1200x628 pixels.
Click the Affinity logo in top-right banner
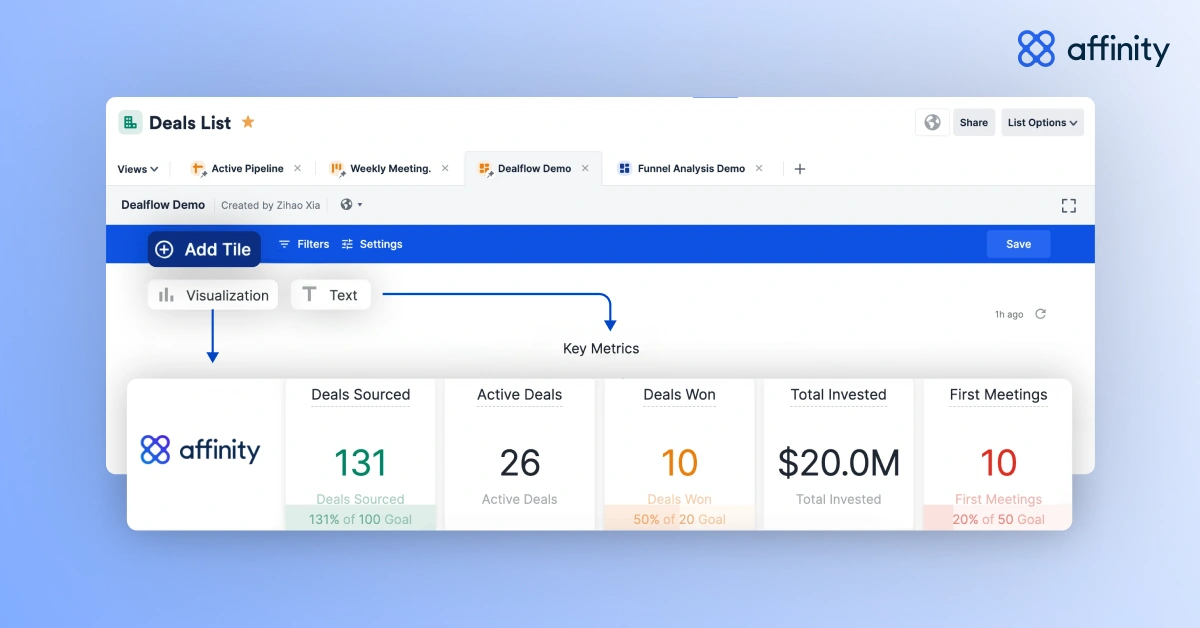pos(1093,49)
